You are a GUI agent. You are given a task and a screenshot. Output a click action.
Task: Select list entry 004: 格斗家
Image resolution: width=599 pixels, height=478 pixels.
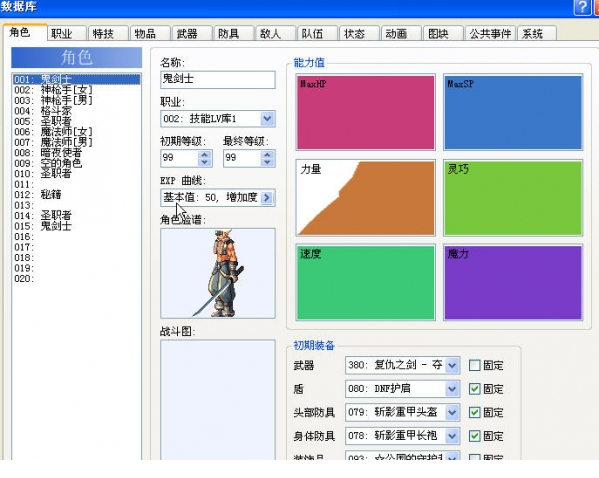76,111
